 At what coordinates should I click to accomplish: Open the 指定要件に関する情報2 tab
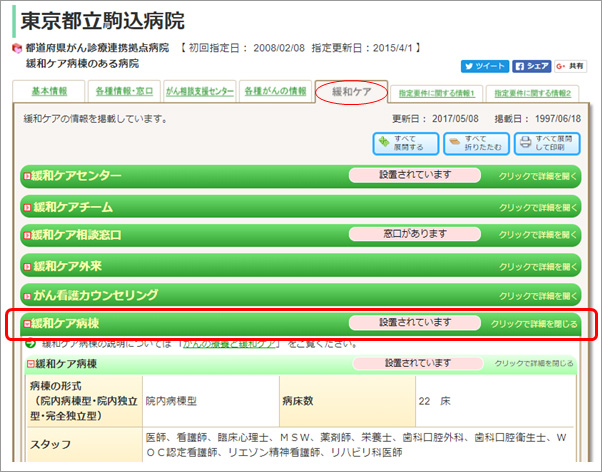pyautogui.click(x=533, y=93)
